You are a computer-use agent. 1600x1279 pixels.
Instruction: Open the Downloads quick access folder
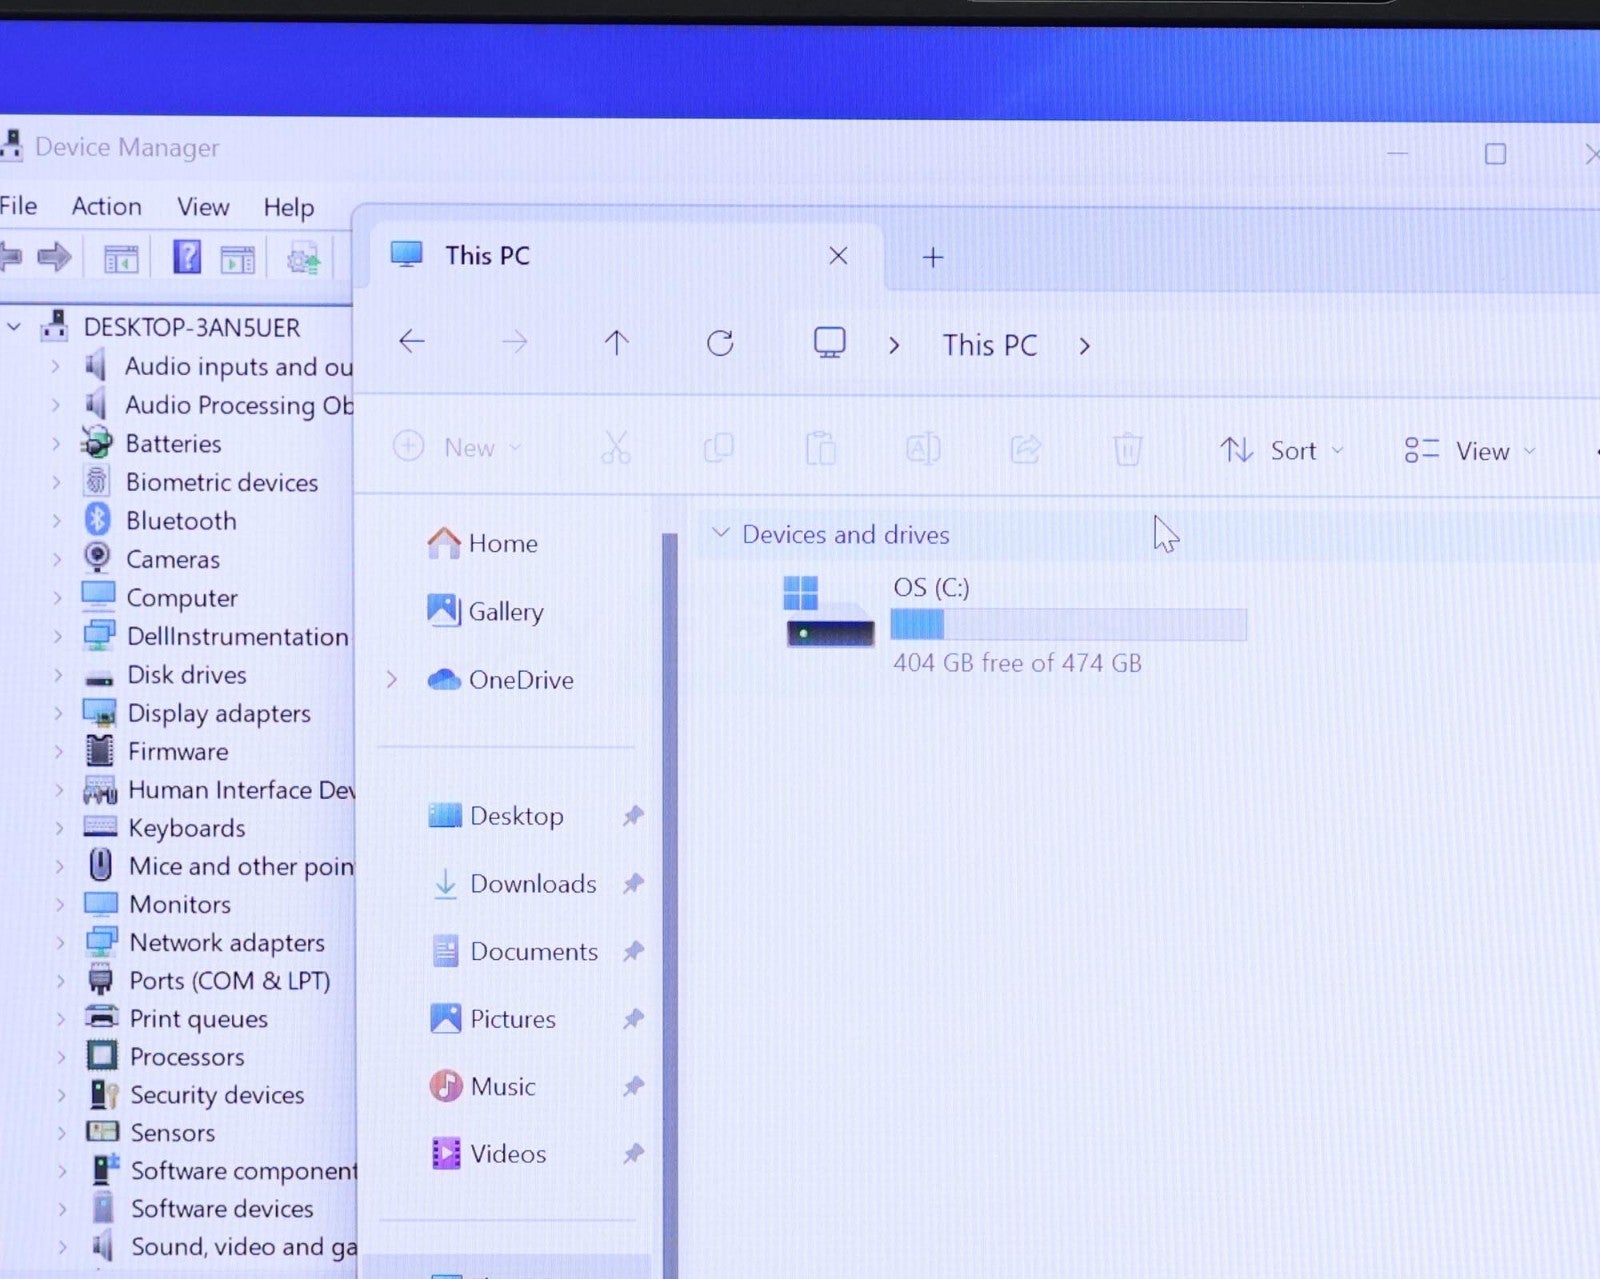pyautogui.click(x=532, y=884)
